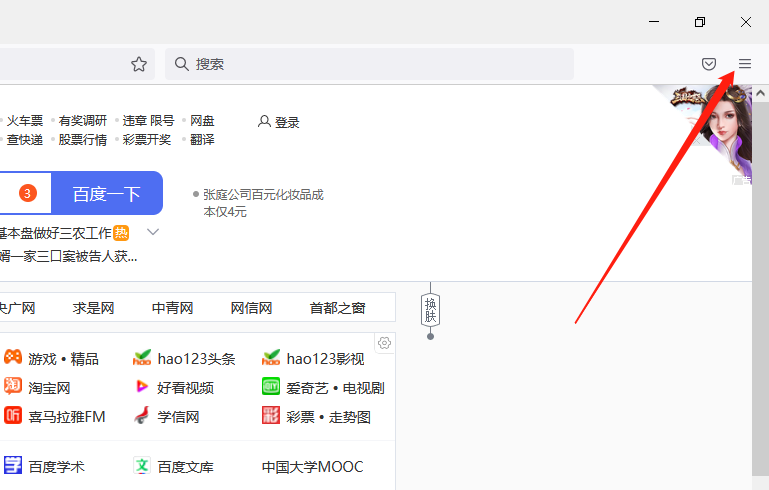Open the 网盘 link
This screenshot has width=769, height=490.
202,121
